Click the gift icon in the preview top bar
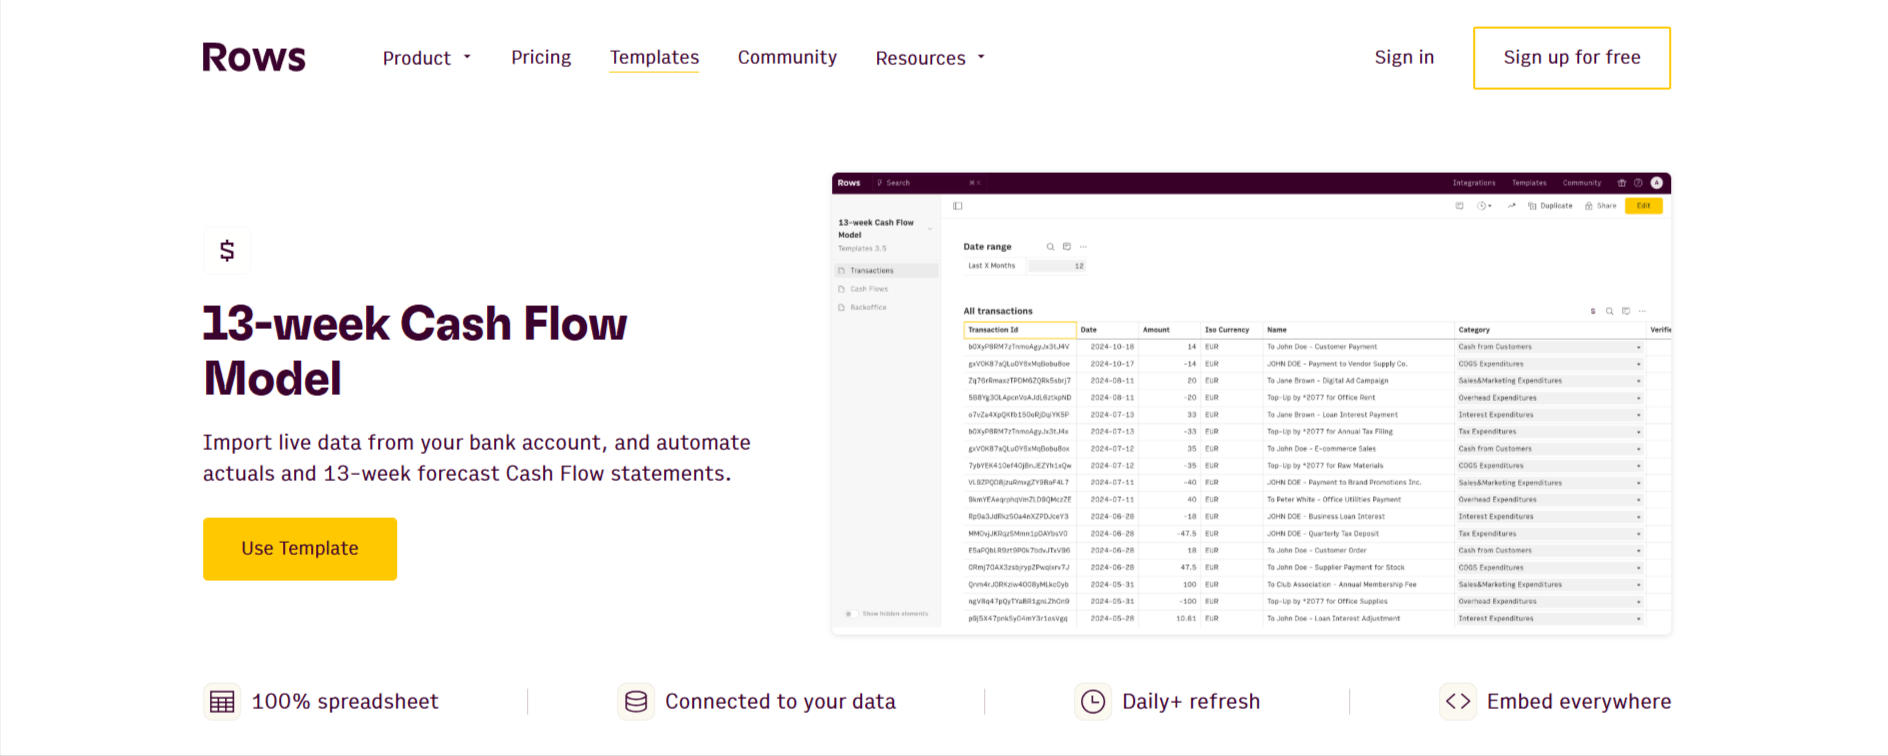 pos(1622,183)
